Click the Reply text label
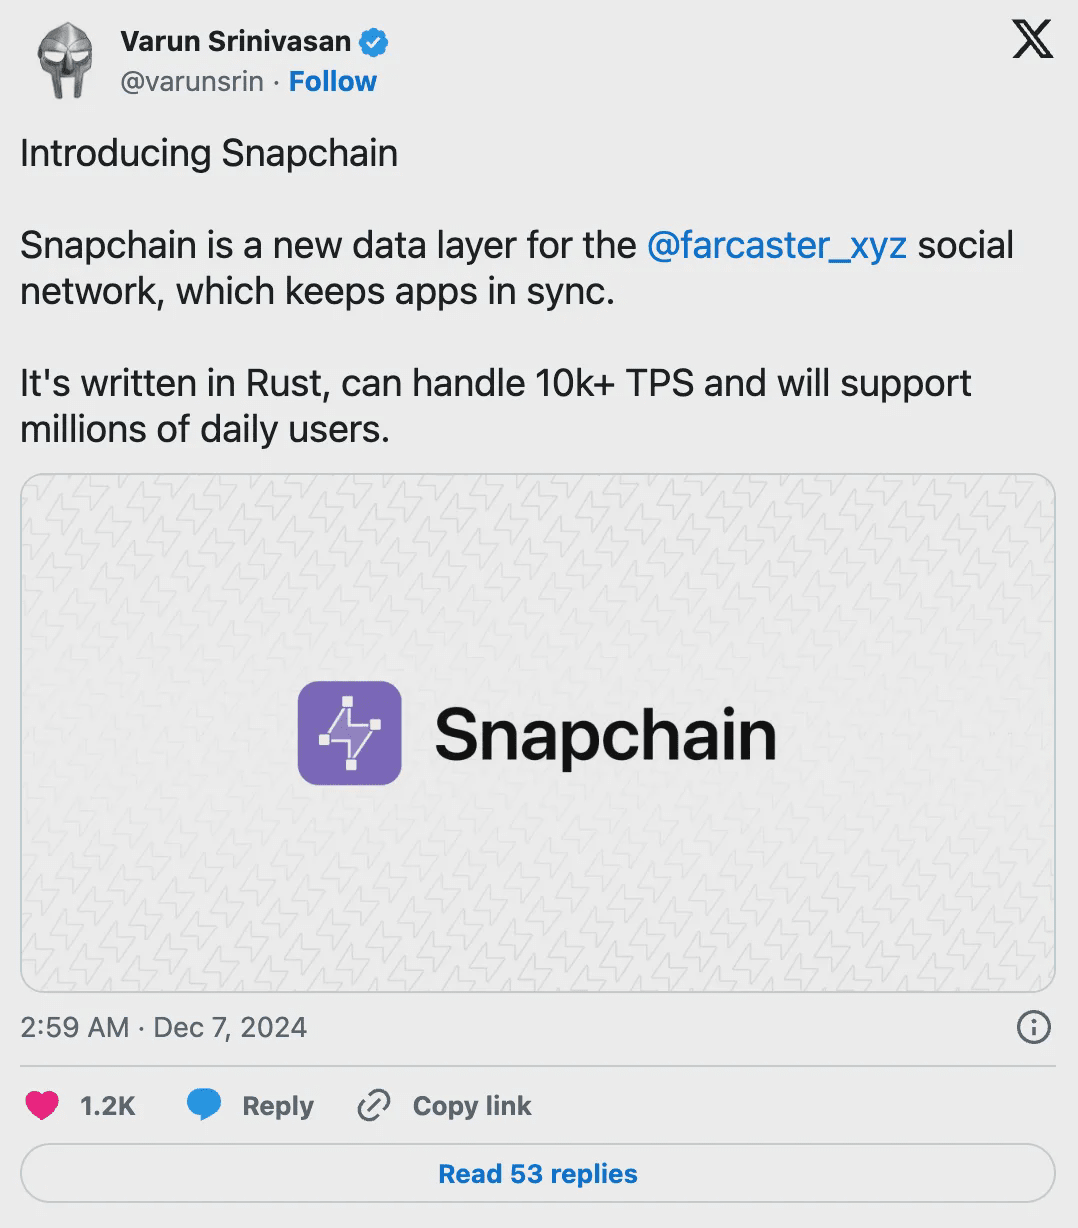This screenshot has width=1078, height=1228. [x=278, y=1106]
